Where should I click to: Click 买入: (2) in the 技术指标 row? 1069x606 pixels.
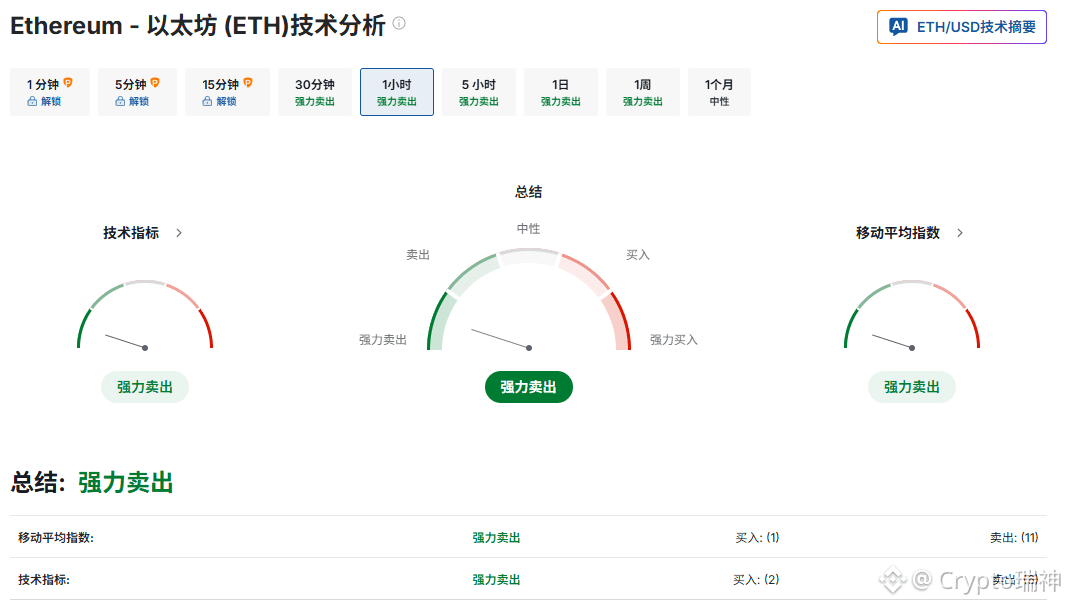click(x=756, y=580)
